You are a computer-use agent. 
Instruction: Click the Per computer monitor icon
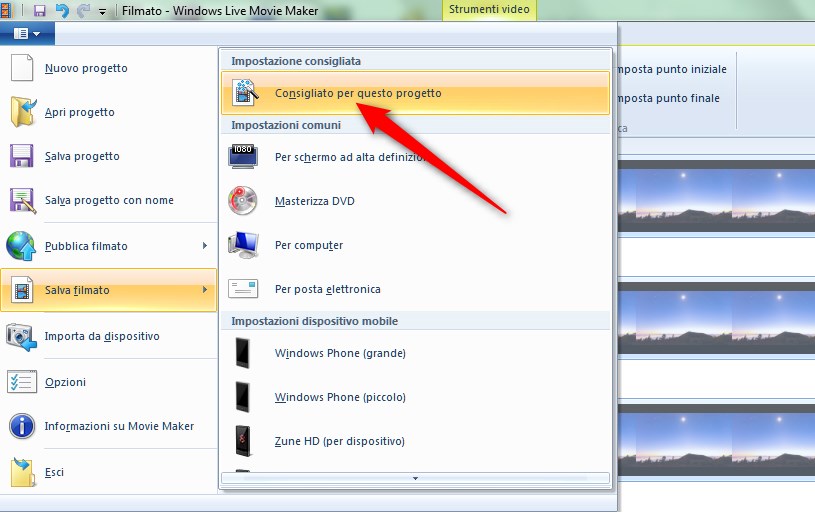(244, 245)
